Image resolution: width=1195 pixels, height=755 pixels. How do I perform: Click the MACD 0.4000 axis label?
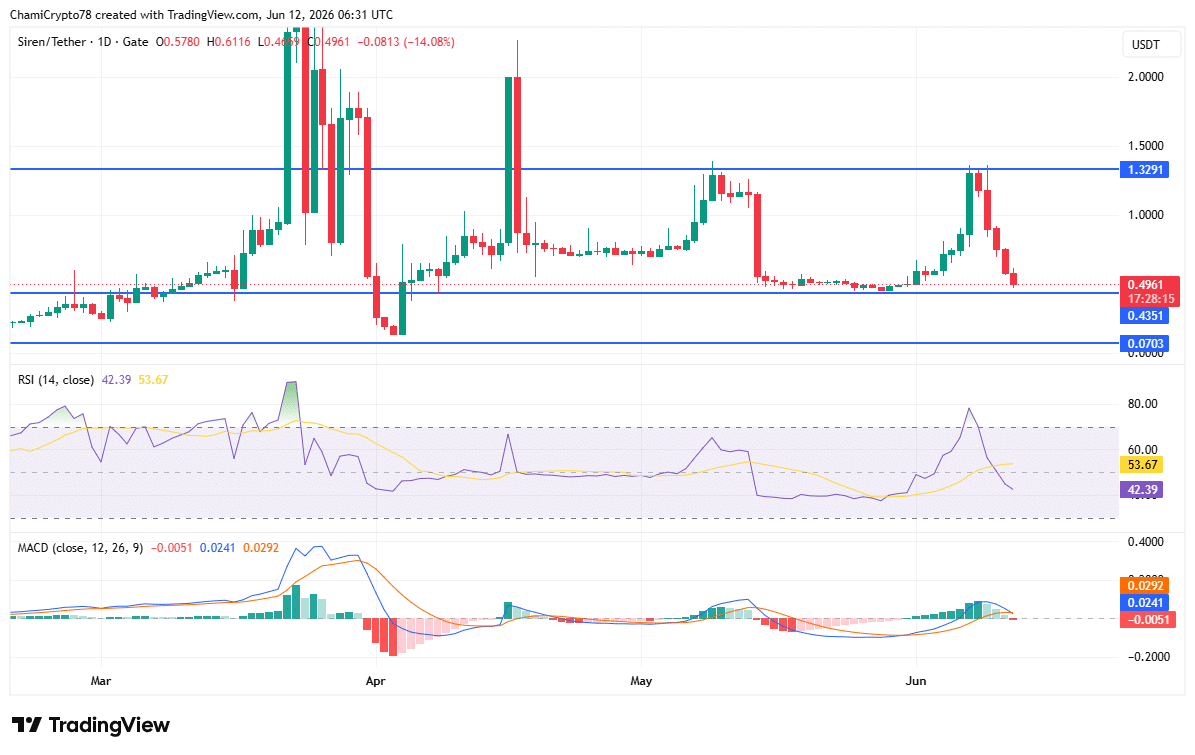click(x=1145, y=542)
